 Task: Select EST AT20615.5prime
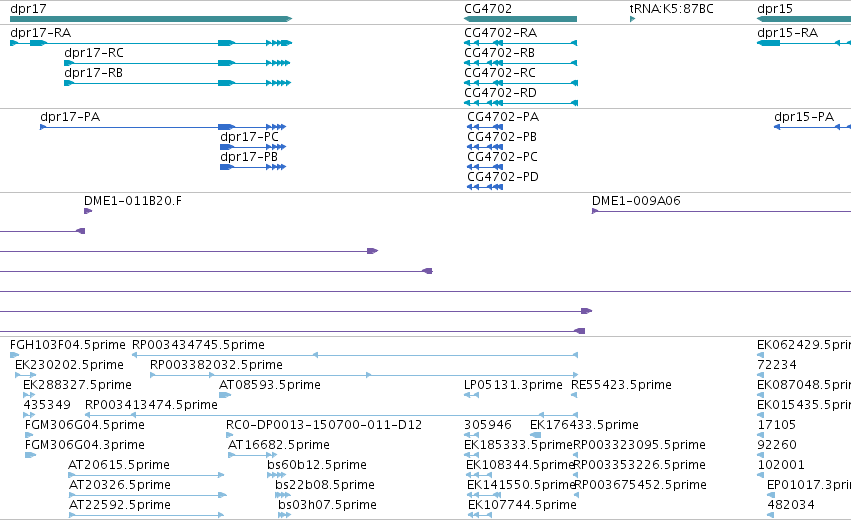(146, 475)
